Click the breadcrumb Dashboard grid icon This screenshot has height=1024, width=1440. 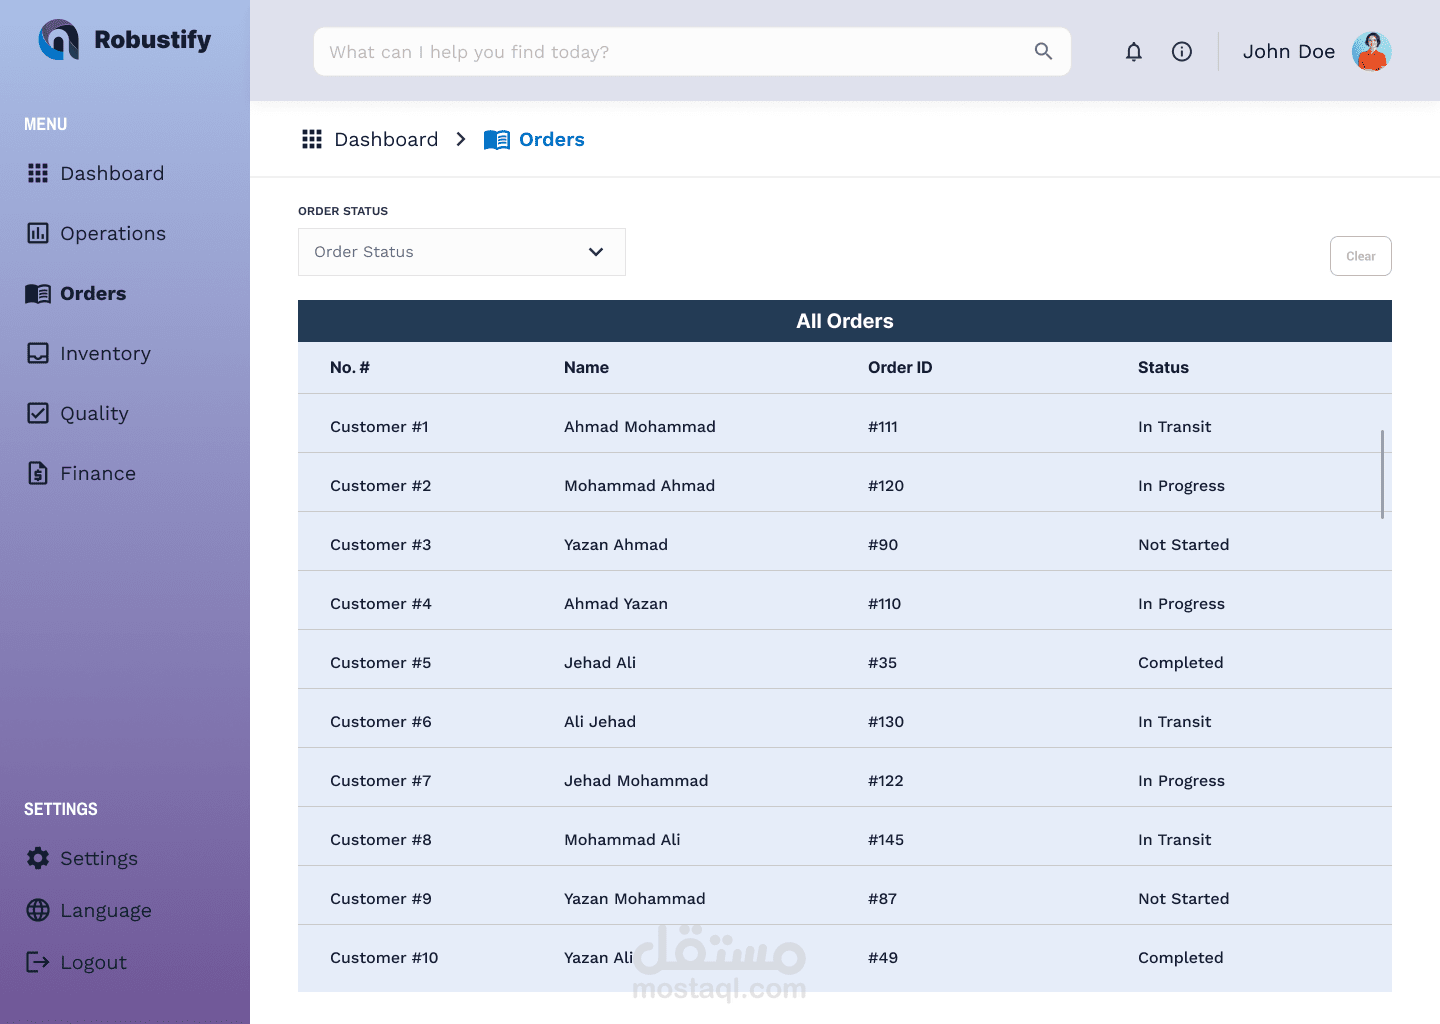tap(312, 139)
